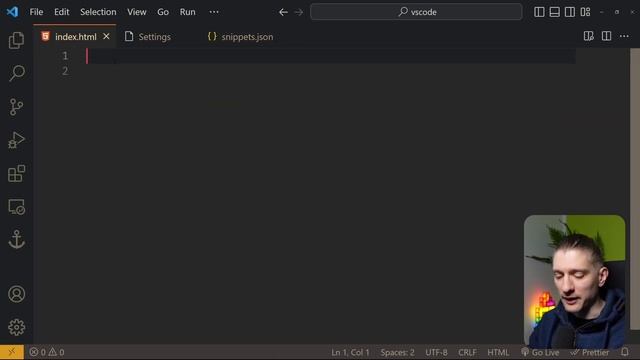This screenshot has height=360, width=640.
Task: Place cursor in editor line 1
Action: [x=331, y=56]
